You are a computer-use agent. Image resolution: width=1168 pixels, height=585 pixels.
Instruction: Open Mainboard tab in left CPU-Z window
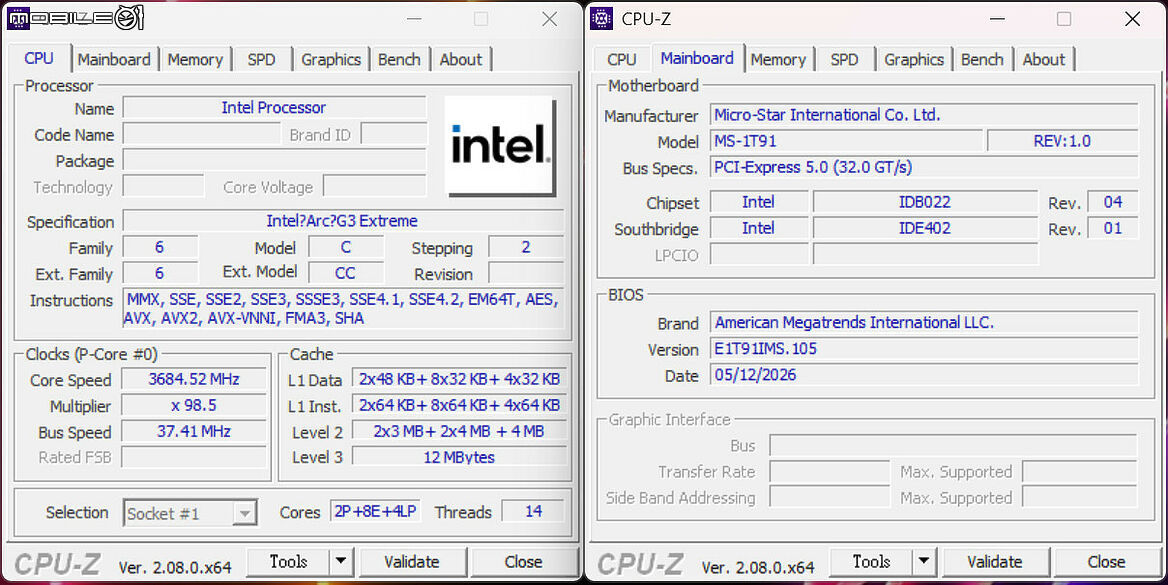[x=114, y=60]
